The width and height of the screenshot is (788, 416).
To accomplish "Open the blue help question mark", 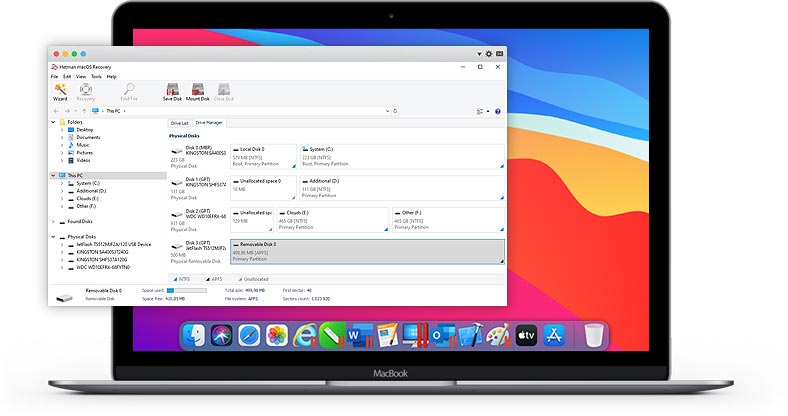I will (498, 112).
